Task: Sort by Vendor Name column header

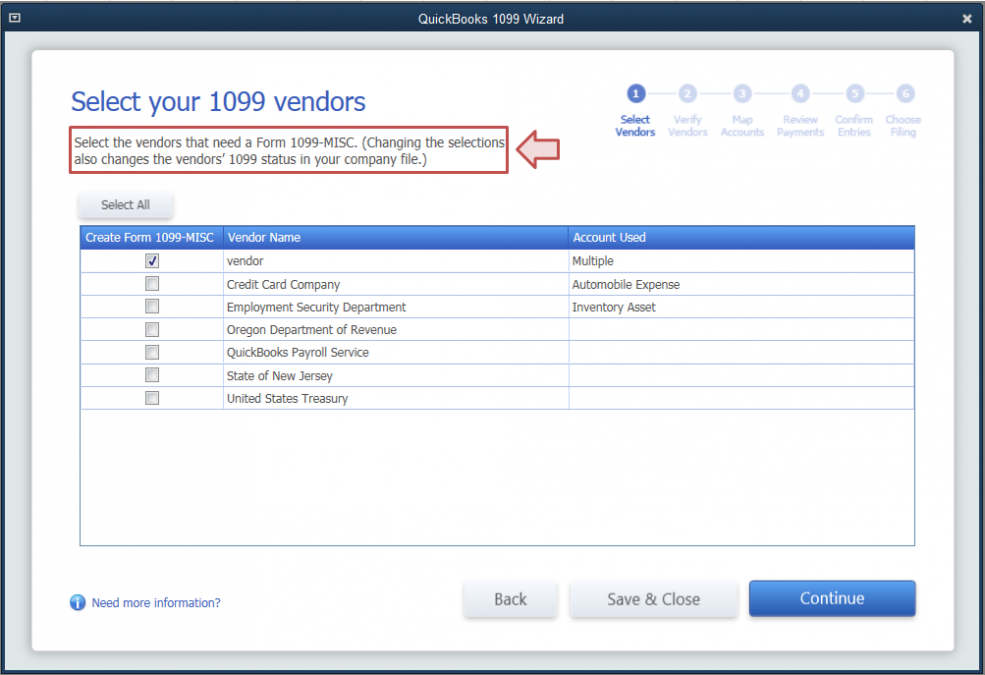Action: [x=395, y=237]
